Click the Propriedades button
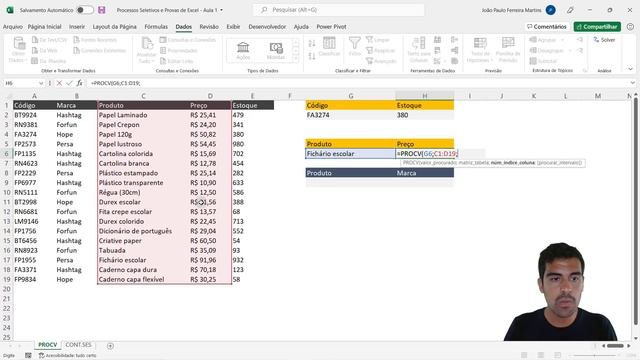 (179, 51)
